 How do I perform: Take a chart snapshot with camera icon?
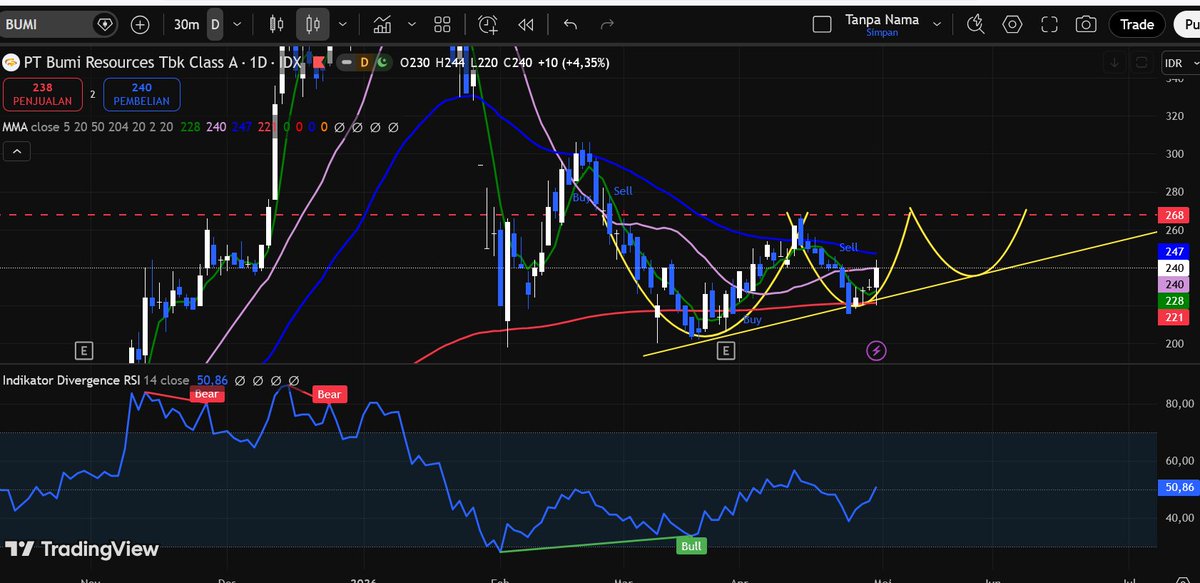pyautogui.click(x=1084, y=24)
